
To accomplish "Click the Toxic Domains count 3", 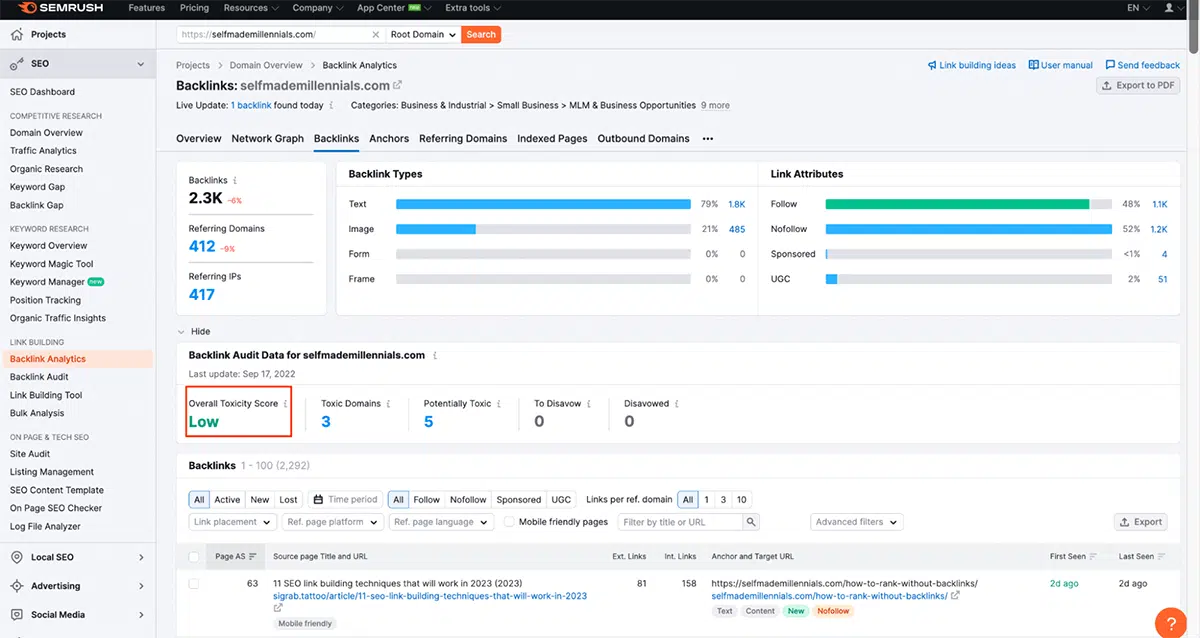I will (x=326, y=421).
